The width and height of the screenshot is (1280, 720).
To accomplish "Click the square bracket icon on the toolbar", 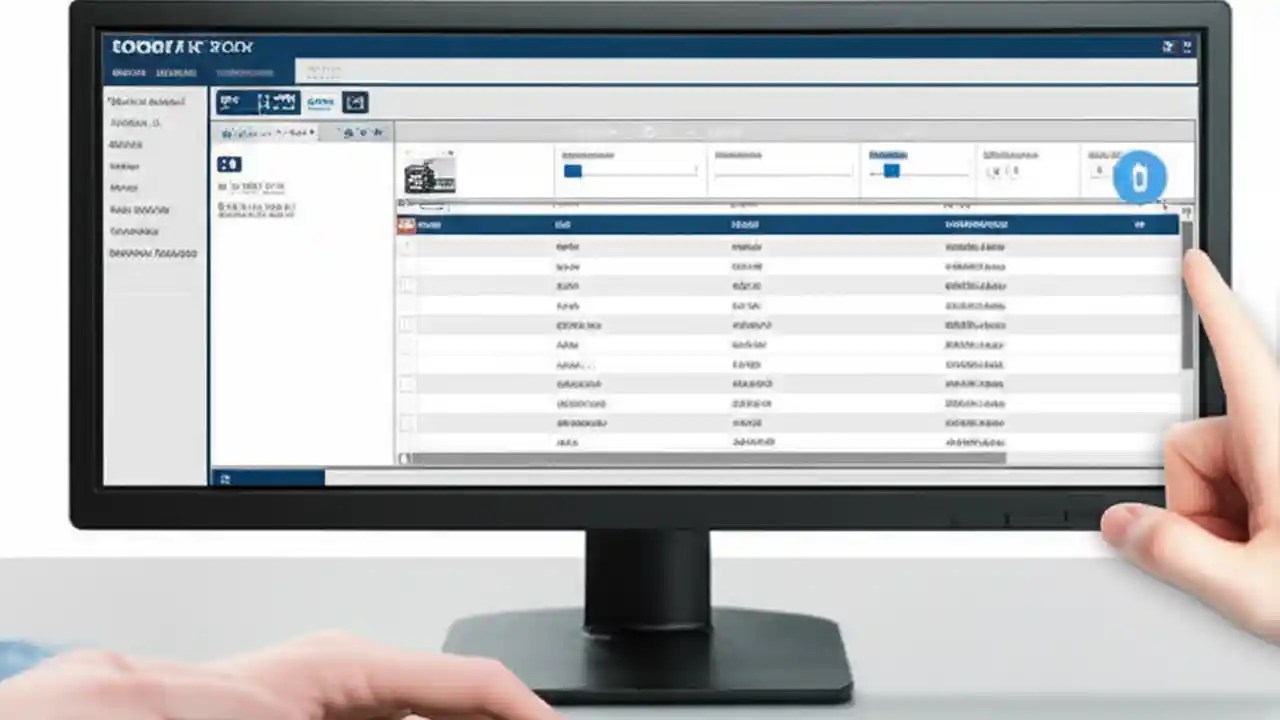I will coord(355,101).
